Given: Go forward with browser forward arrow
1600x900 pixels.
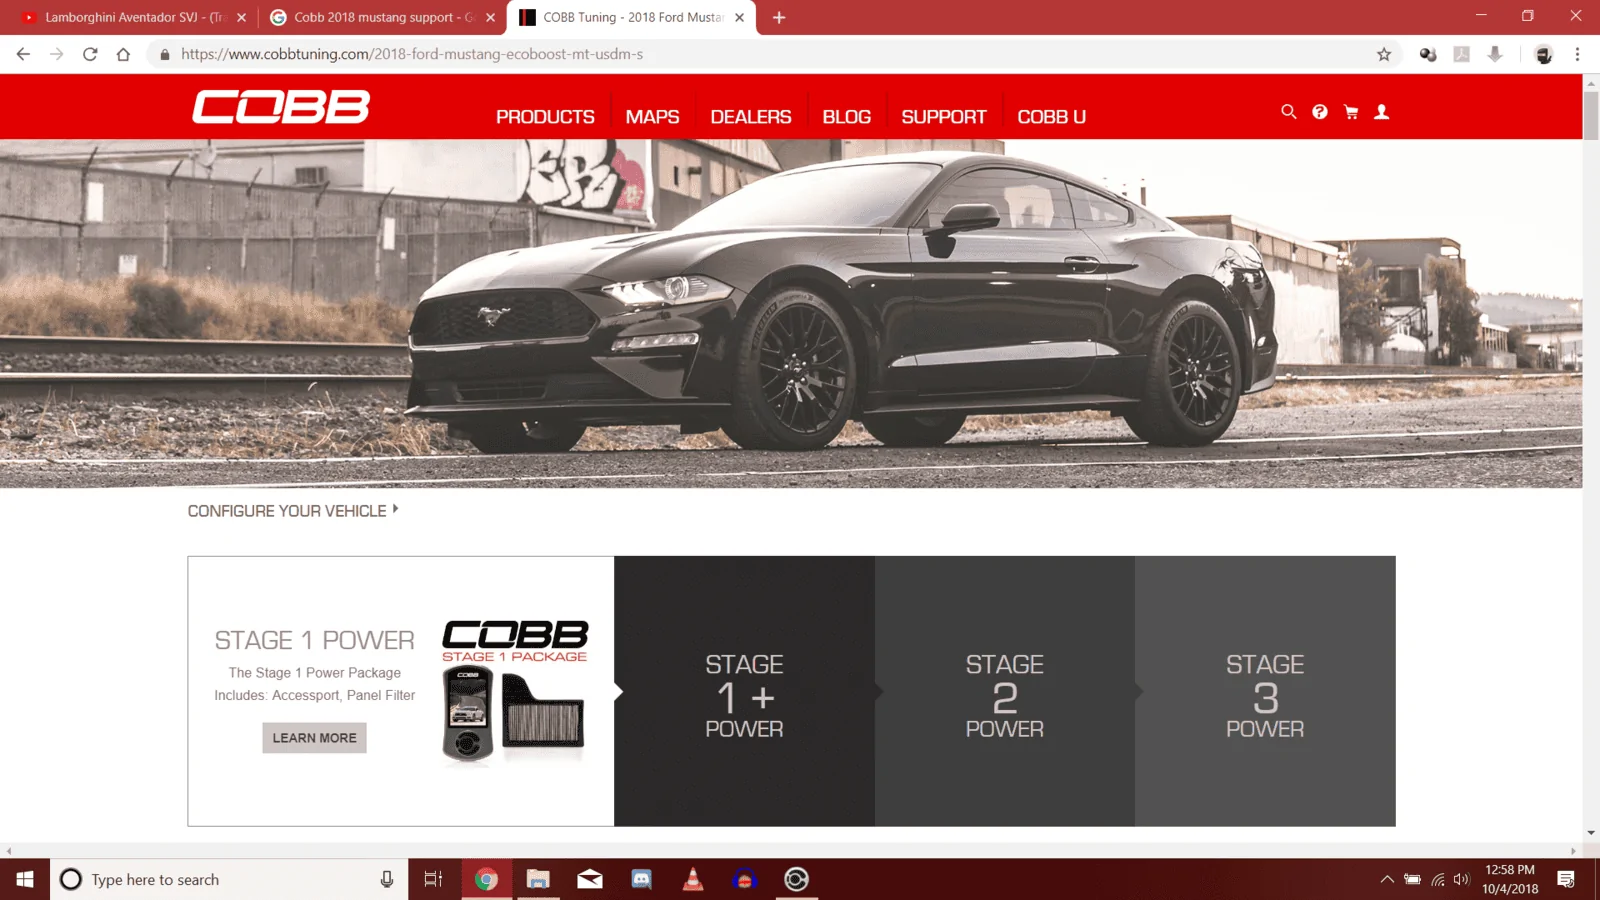Looking at the screenshot, I should click(57, 54).
